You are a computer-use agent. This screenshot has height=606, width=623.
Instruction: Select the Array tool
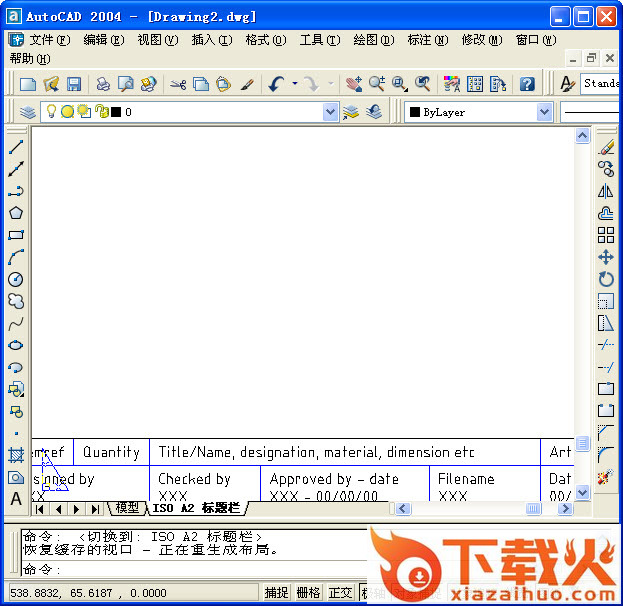606,235
